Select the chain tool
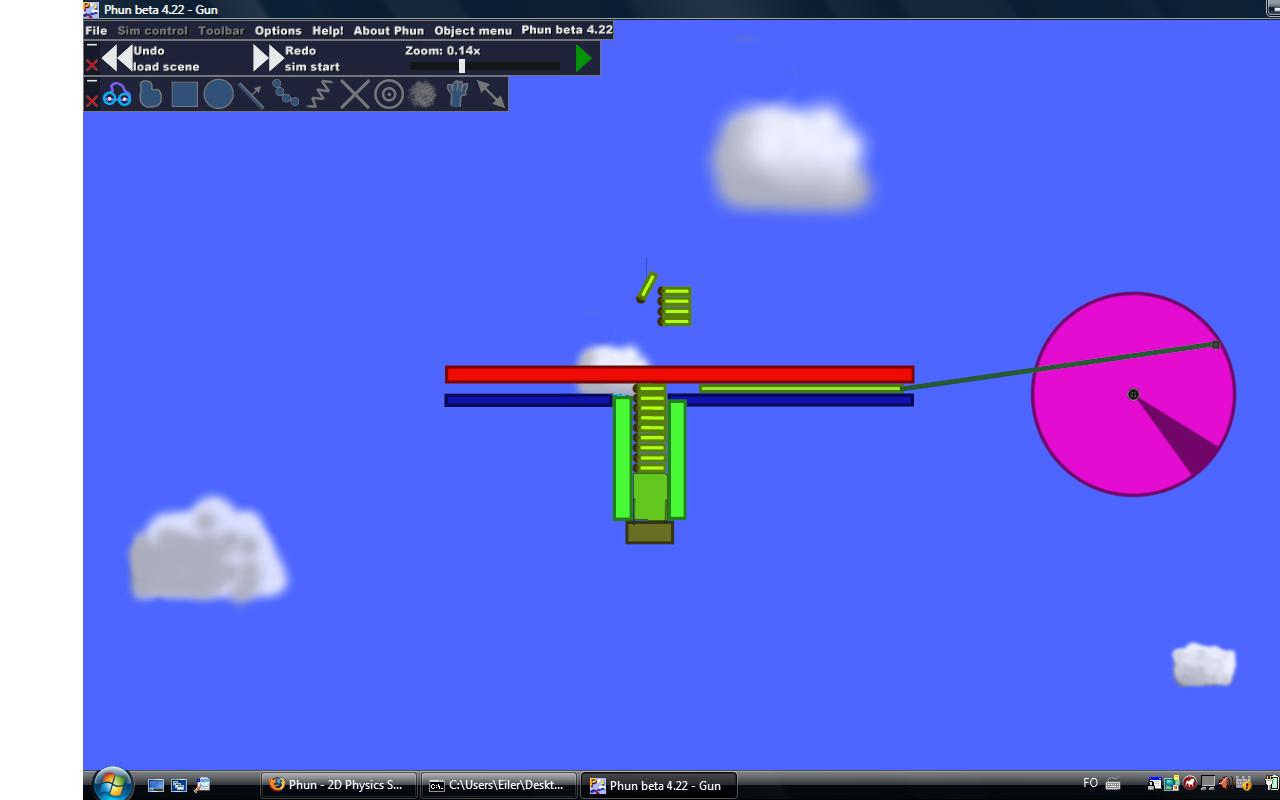Image resolution: width=1280 pixels, height=800 pixels. (x=286, y=95)
